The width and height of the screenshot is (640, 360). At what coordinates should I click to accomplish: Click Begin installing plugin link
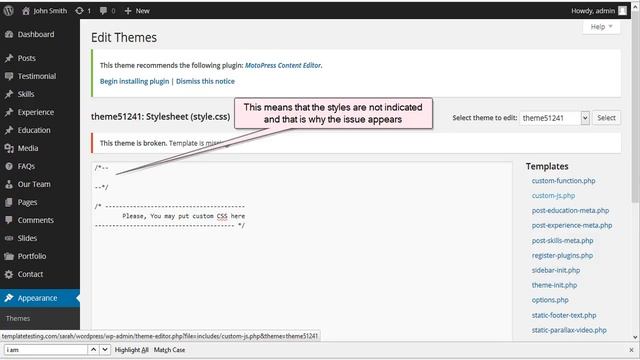[x=134, y=81]
